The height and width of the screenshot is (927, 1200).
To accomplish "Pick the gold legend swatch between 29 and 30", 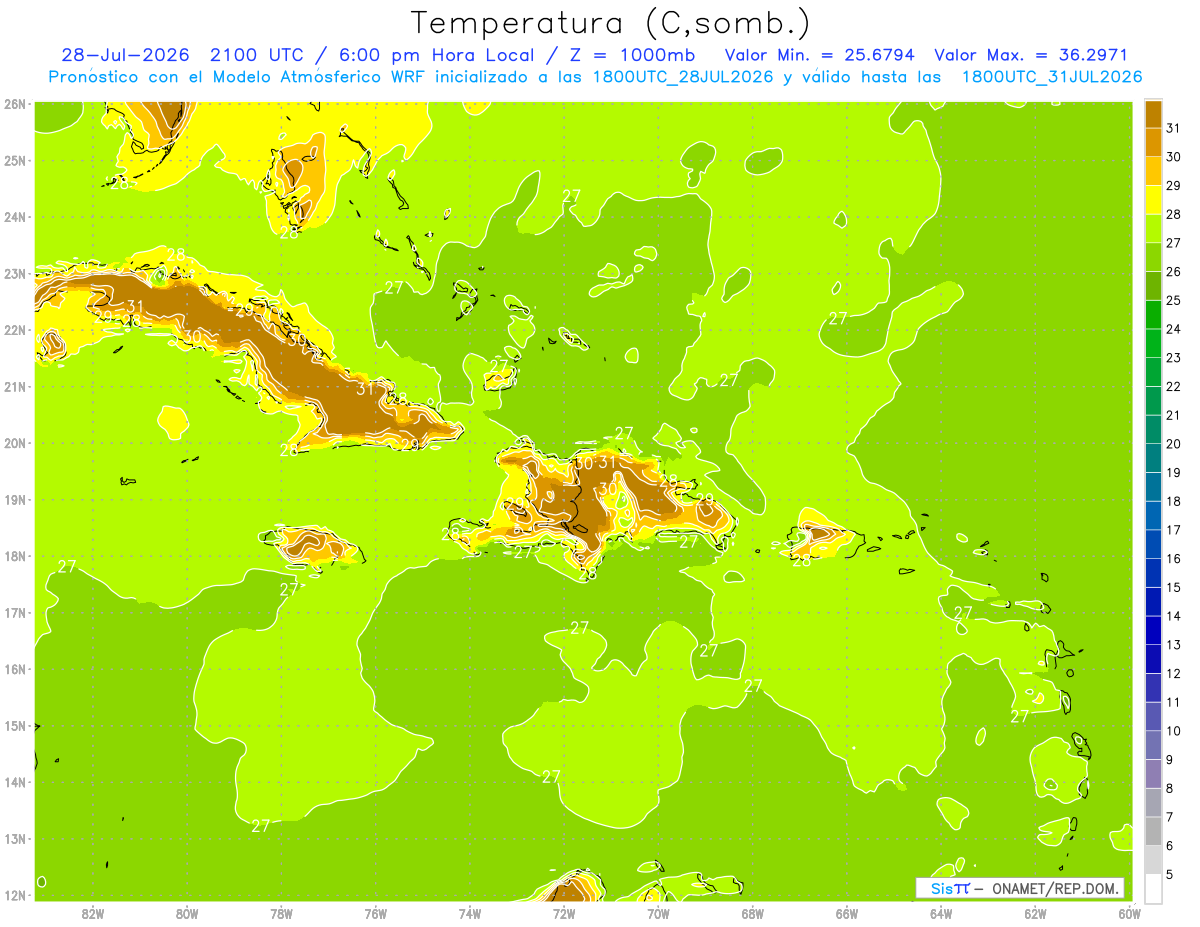I will pyautogui.click(x=1153, y=172).
